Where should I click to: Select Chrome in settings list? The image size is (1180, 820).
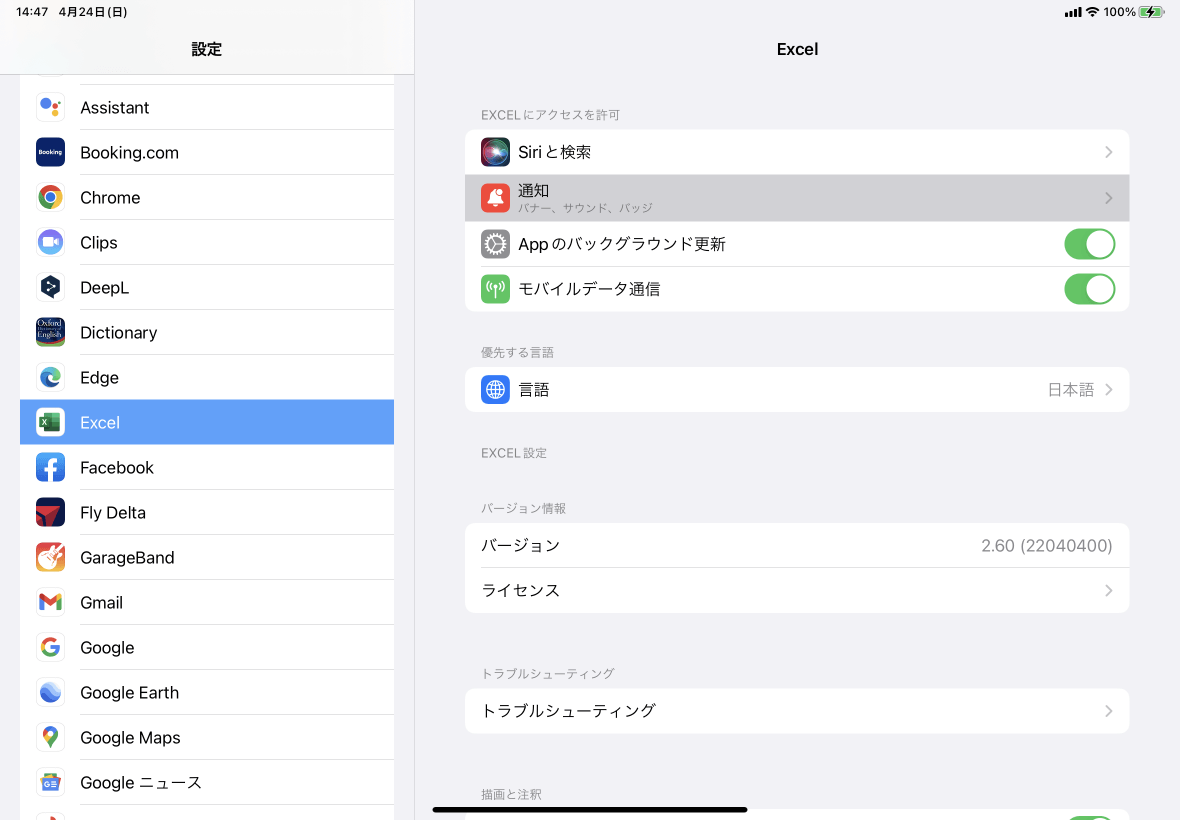(x=207, y=198)
